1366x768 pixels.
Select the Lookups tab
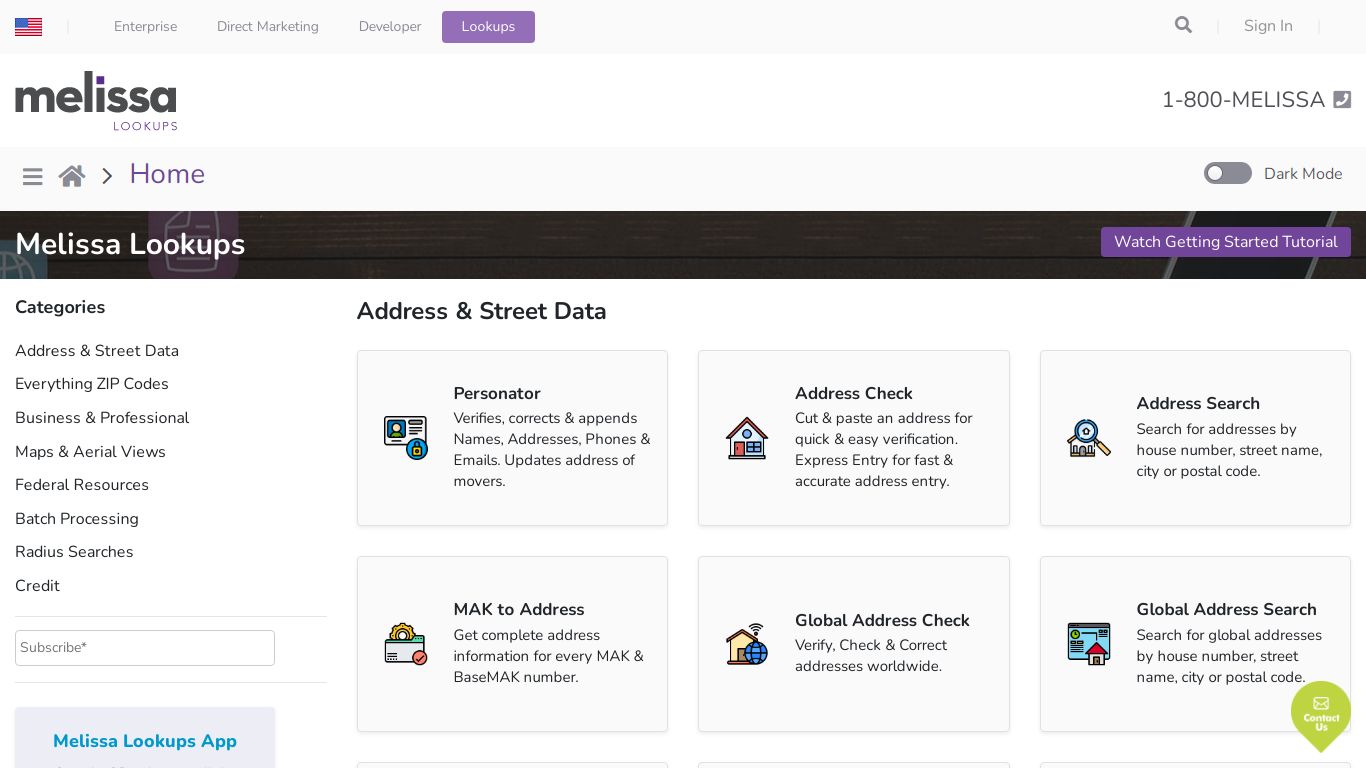(x=488, y=27)
